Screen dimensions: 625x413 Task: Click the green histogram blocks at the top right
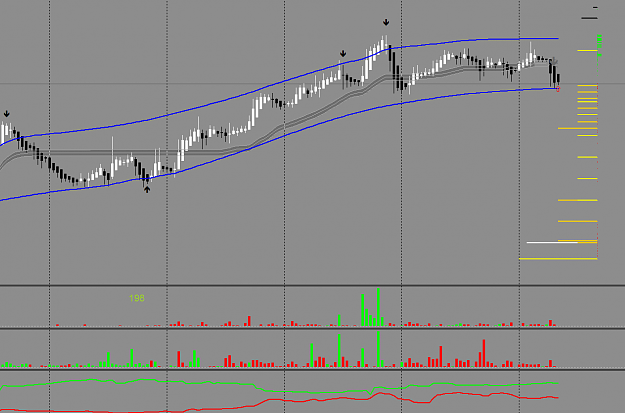599,45
